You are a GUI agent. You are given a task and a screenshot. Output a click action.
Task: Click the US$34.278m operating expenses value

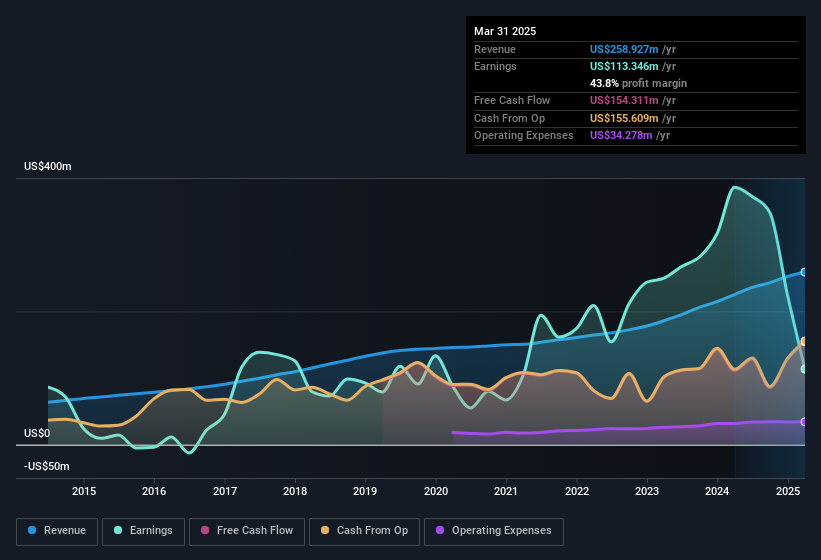(x=621, y=136)
